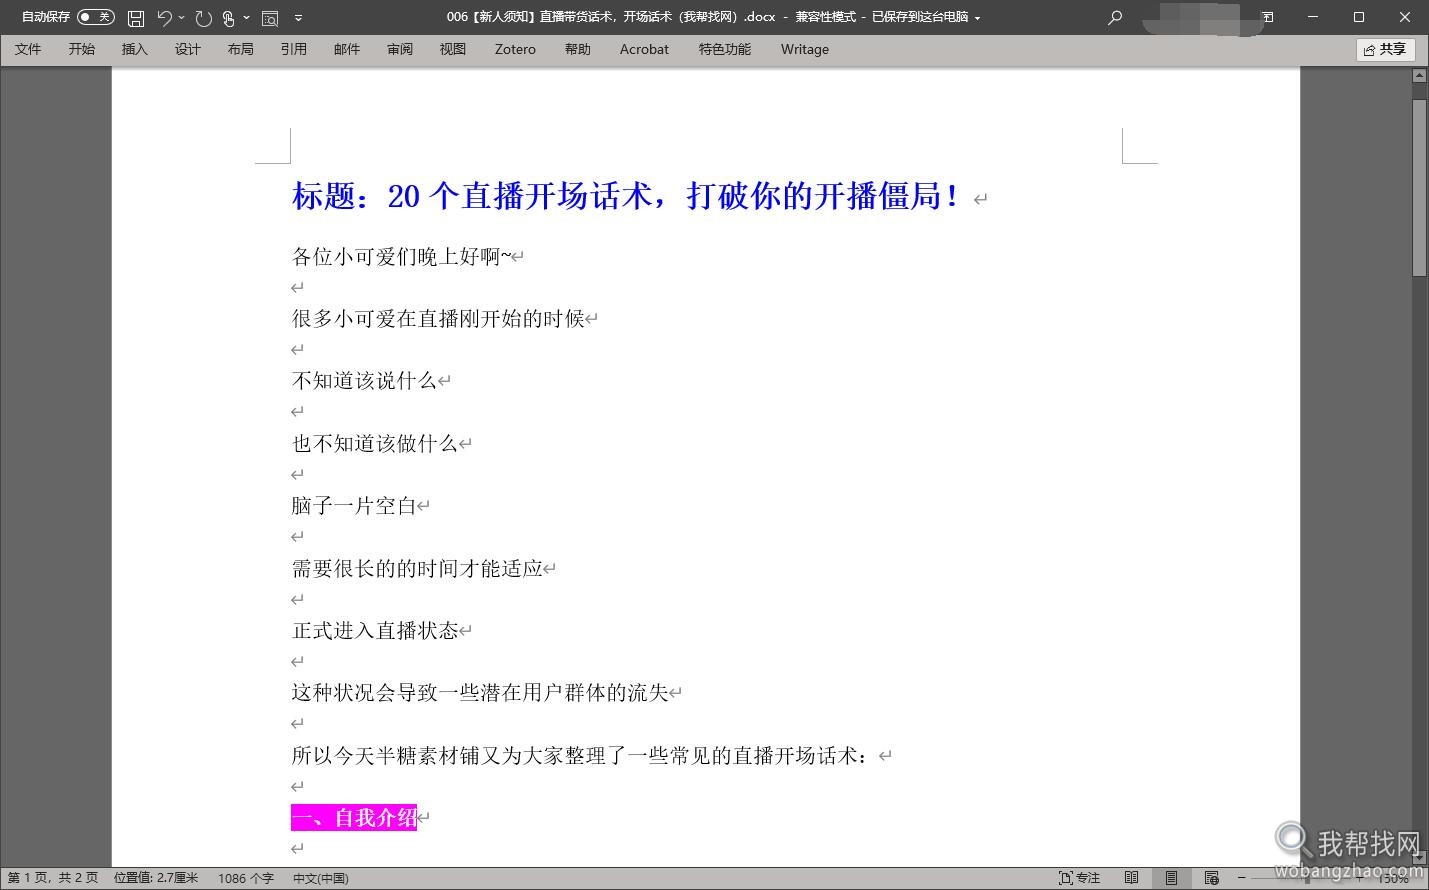The width and height of the screenshot is (1429, 890).
Task: Click the line 正式进入直播状态
Action: coord(375,631)
